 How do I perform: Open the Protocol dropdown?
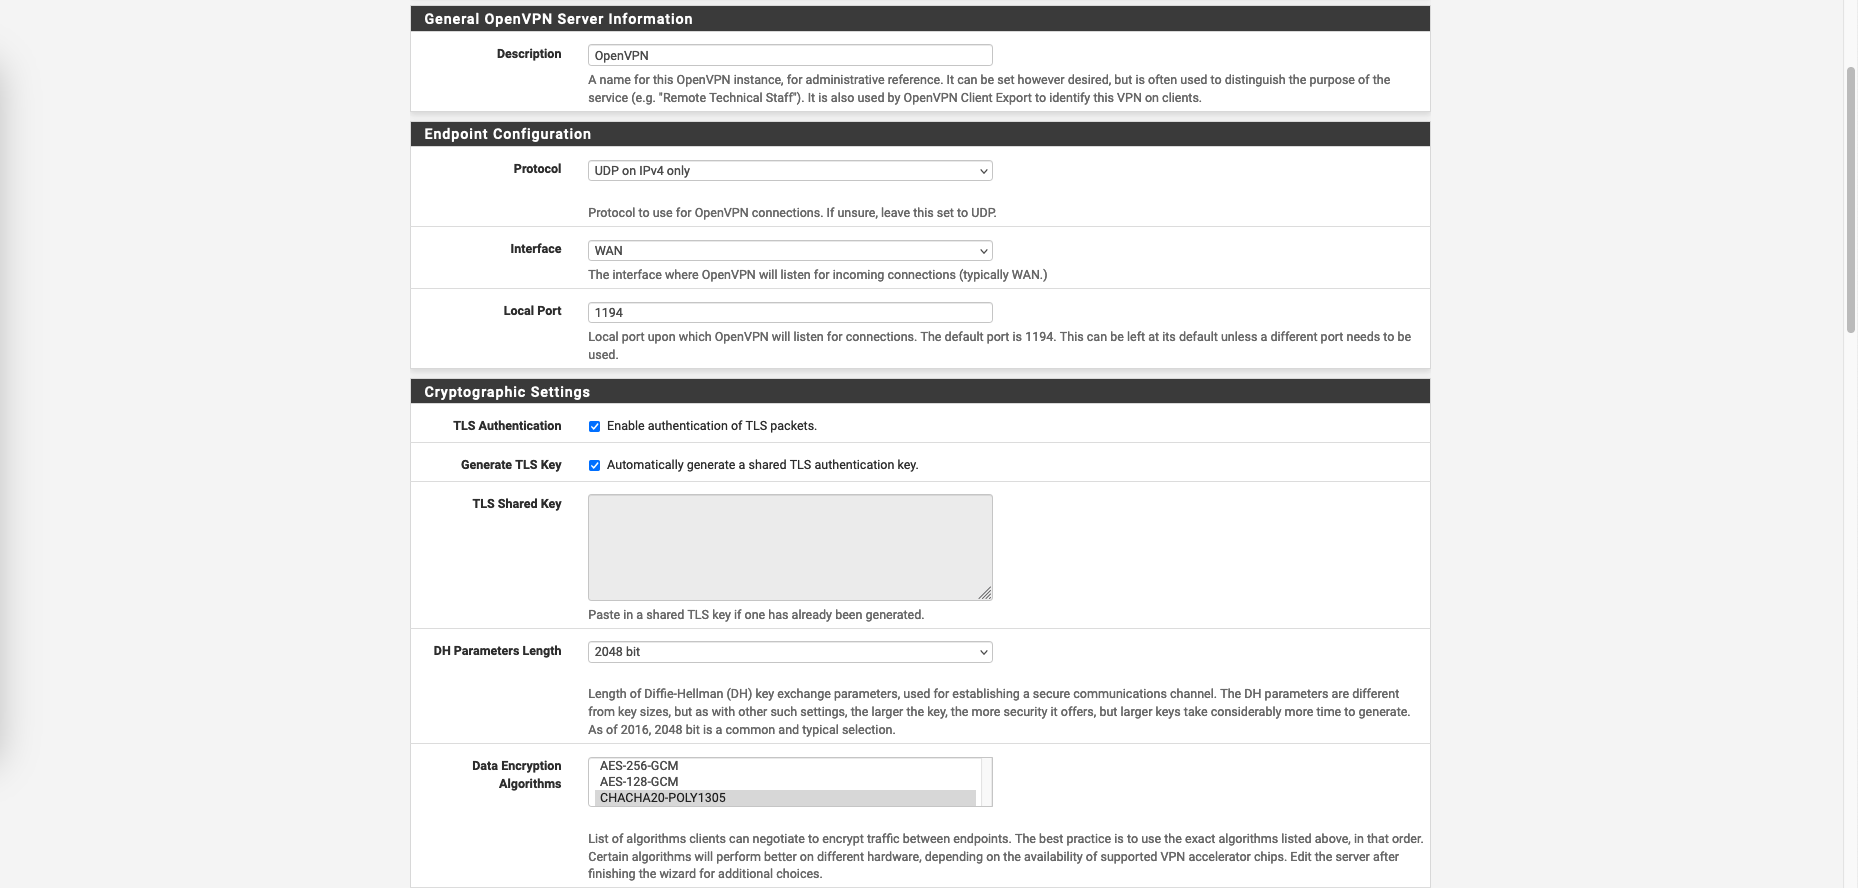pos(789,171)
